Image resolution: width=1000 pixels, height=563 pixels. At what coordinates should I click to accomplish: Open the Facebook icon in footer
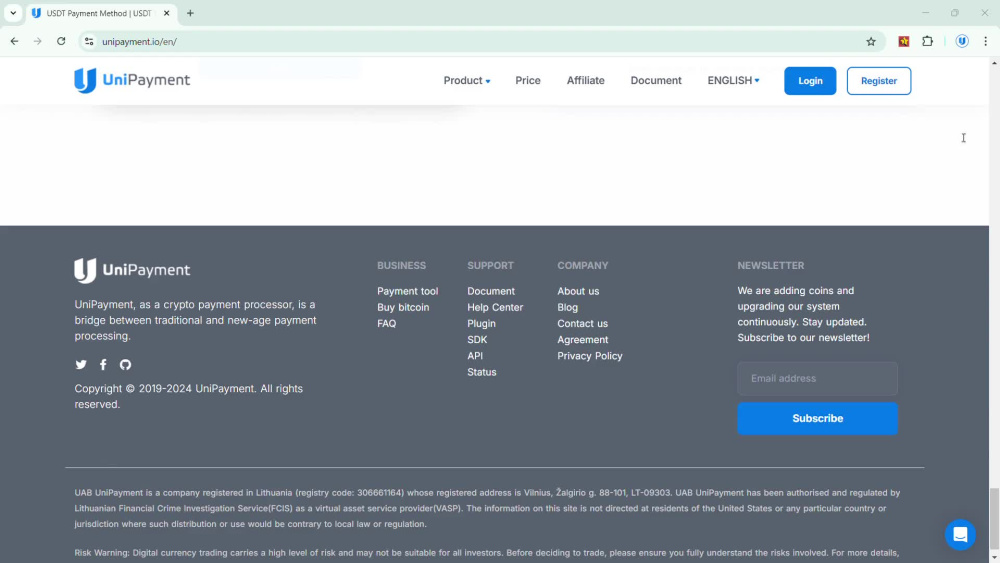(x=103, y=365)
